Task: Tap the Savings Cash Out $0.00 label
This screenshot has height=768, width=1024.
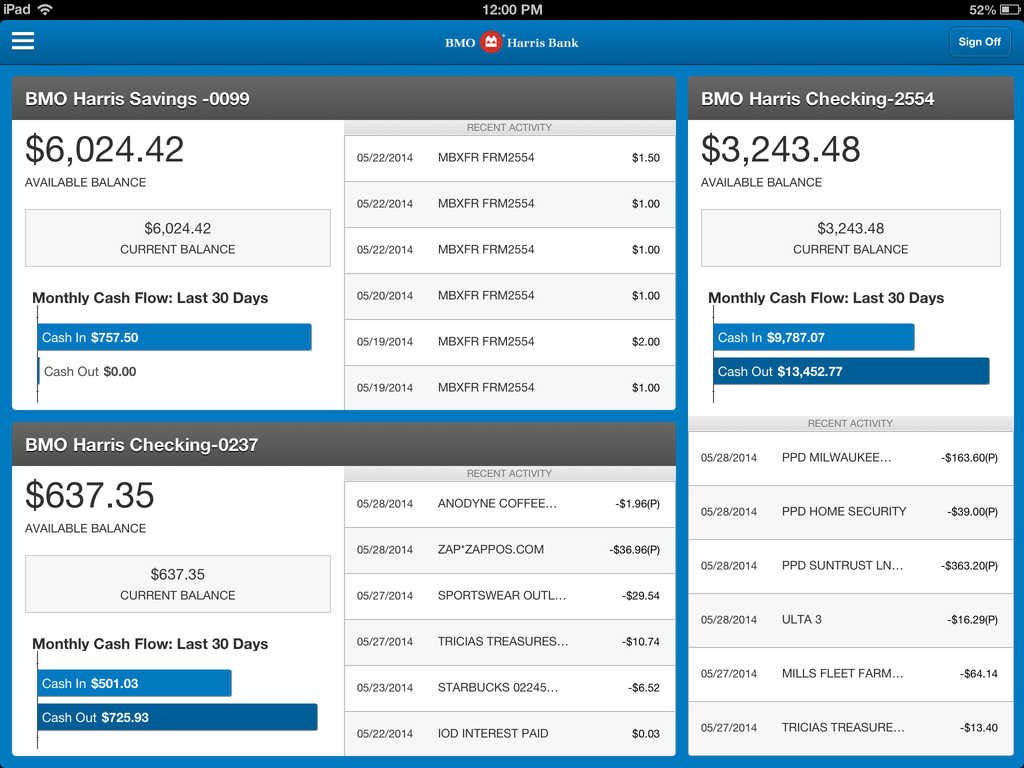Action: pos(90,372)
